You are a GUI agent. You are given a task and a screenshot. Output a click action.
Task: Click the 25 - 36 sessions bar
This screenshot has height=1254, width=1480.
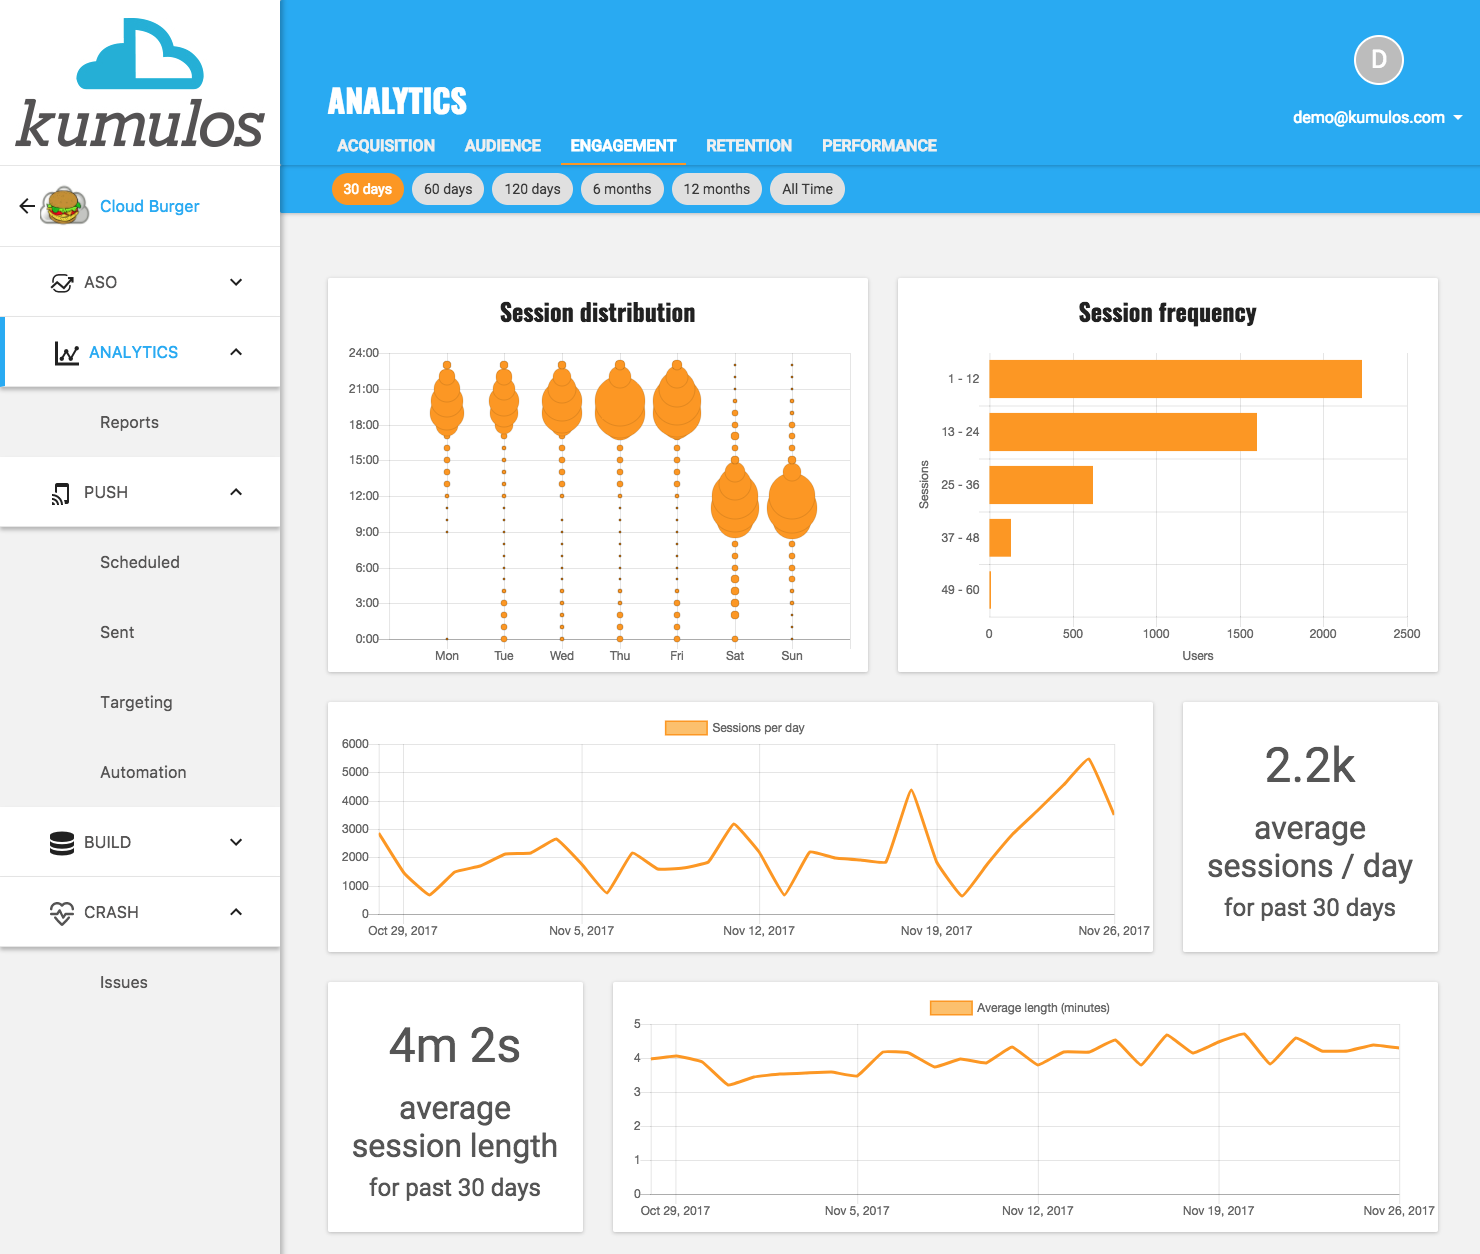pyautogui.click(x=1041, y=485)
